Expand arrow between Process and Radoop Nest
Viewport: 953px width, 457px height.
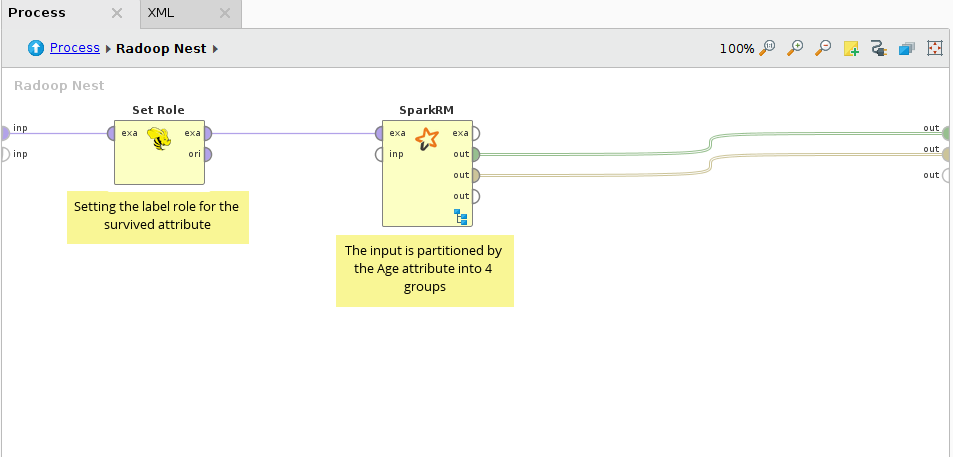(108, 48)
